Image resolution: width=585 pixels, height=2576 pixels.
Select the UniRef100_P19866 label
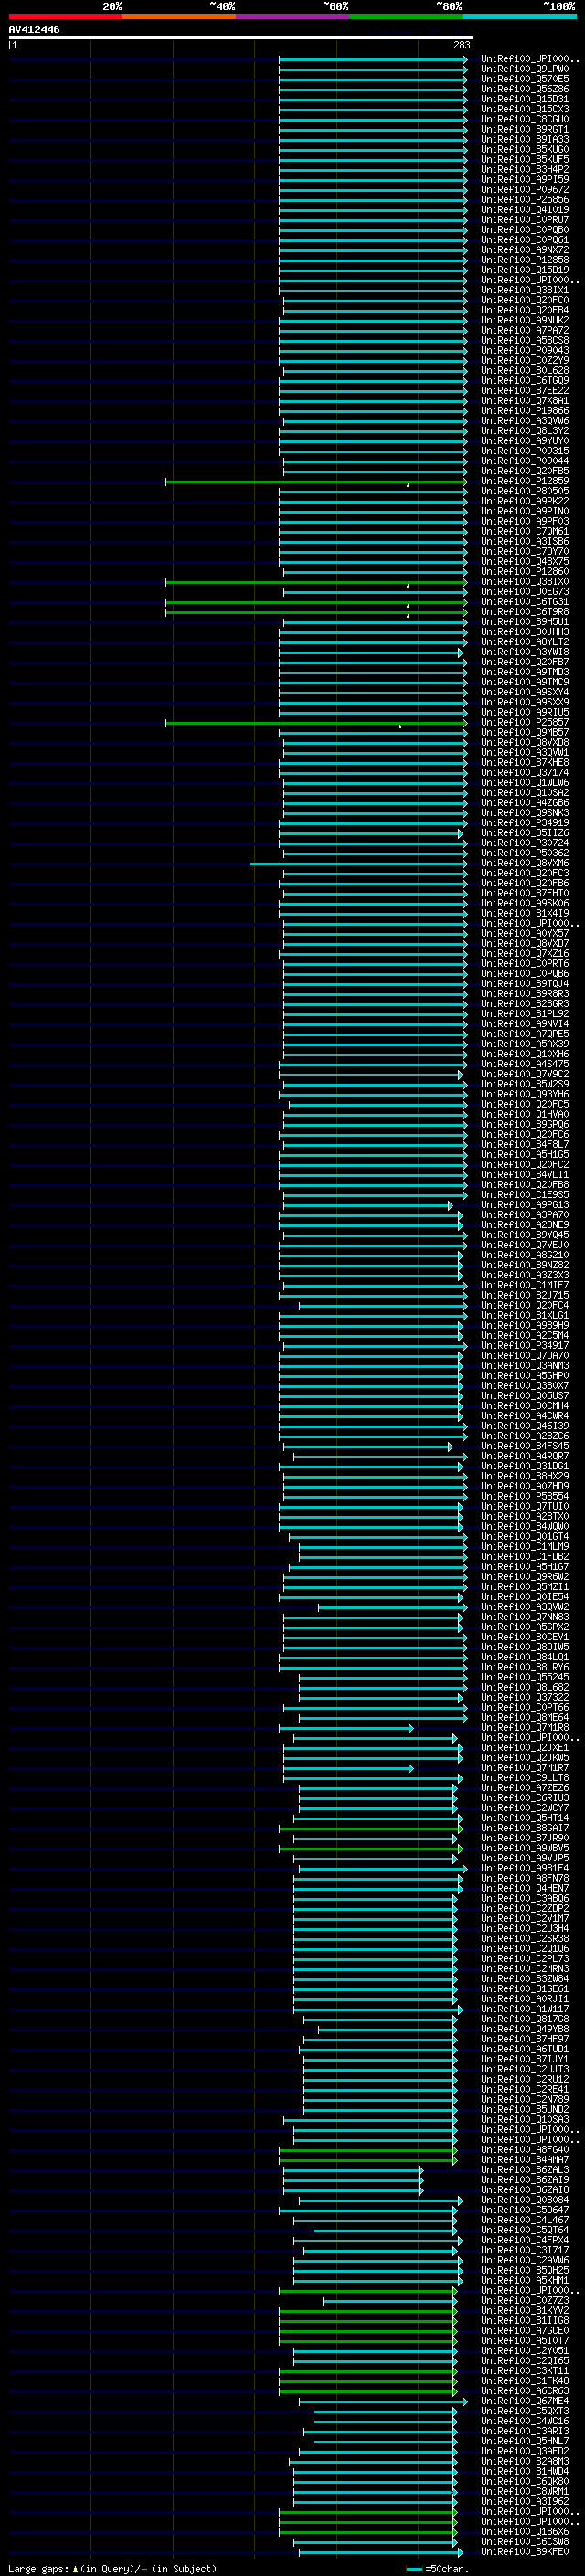pos(525,411)
